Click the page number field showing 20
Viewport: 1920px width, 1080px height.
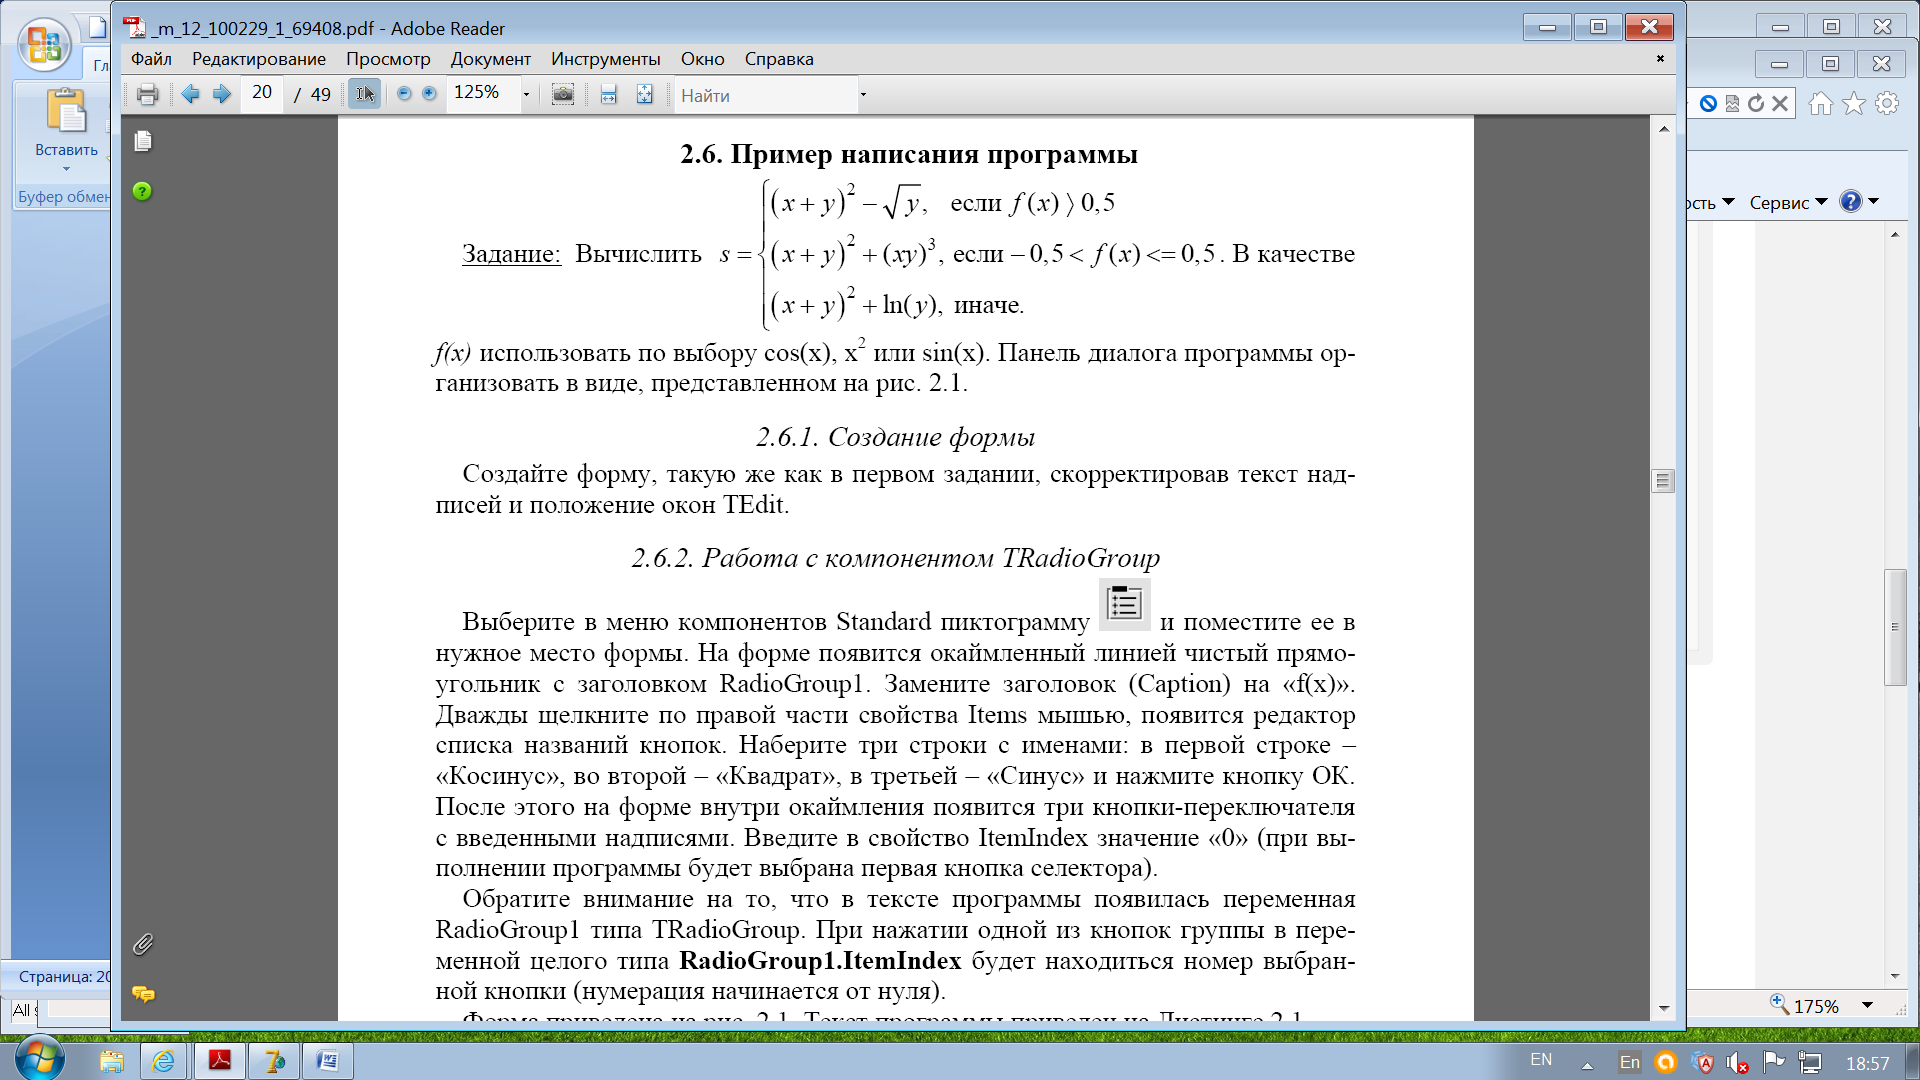(262, 93)
